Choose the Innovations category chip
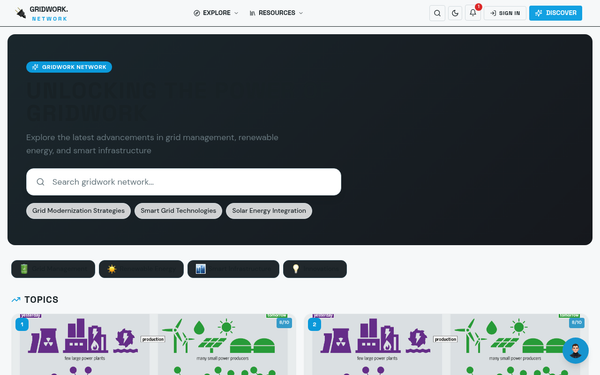Image resolution: width=600 pixels, height=375 pixels. coord(315,269)
